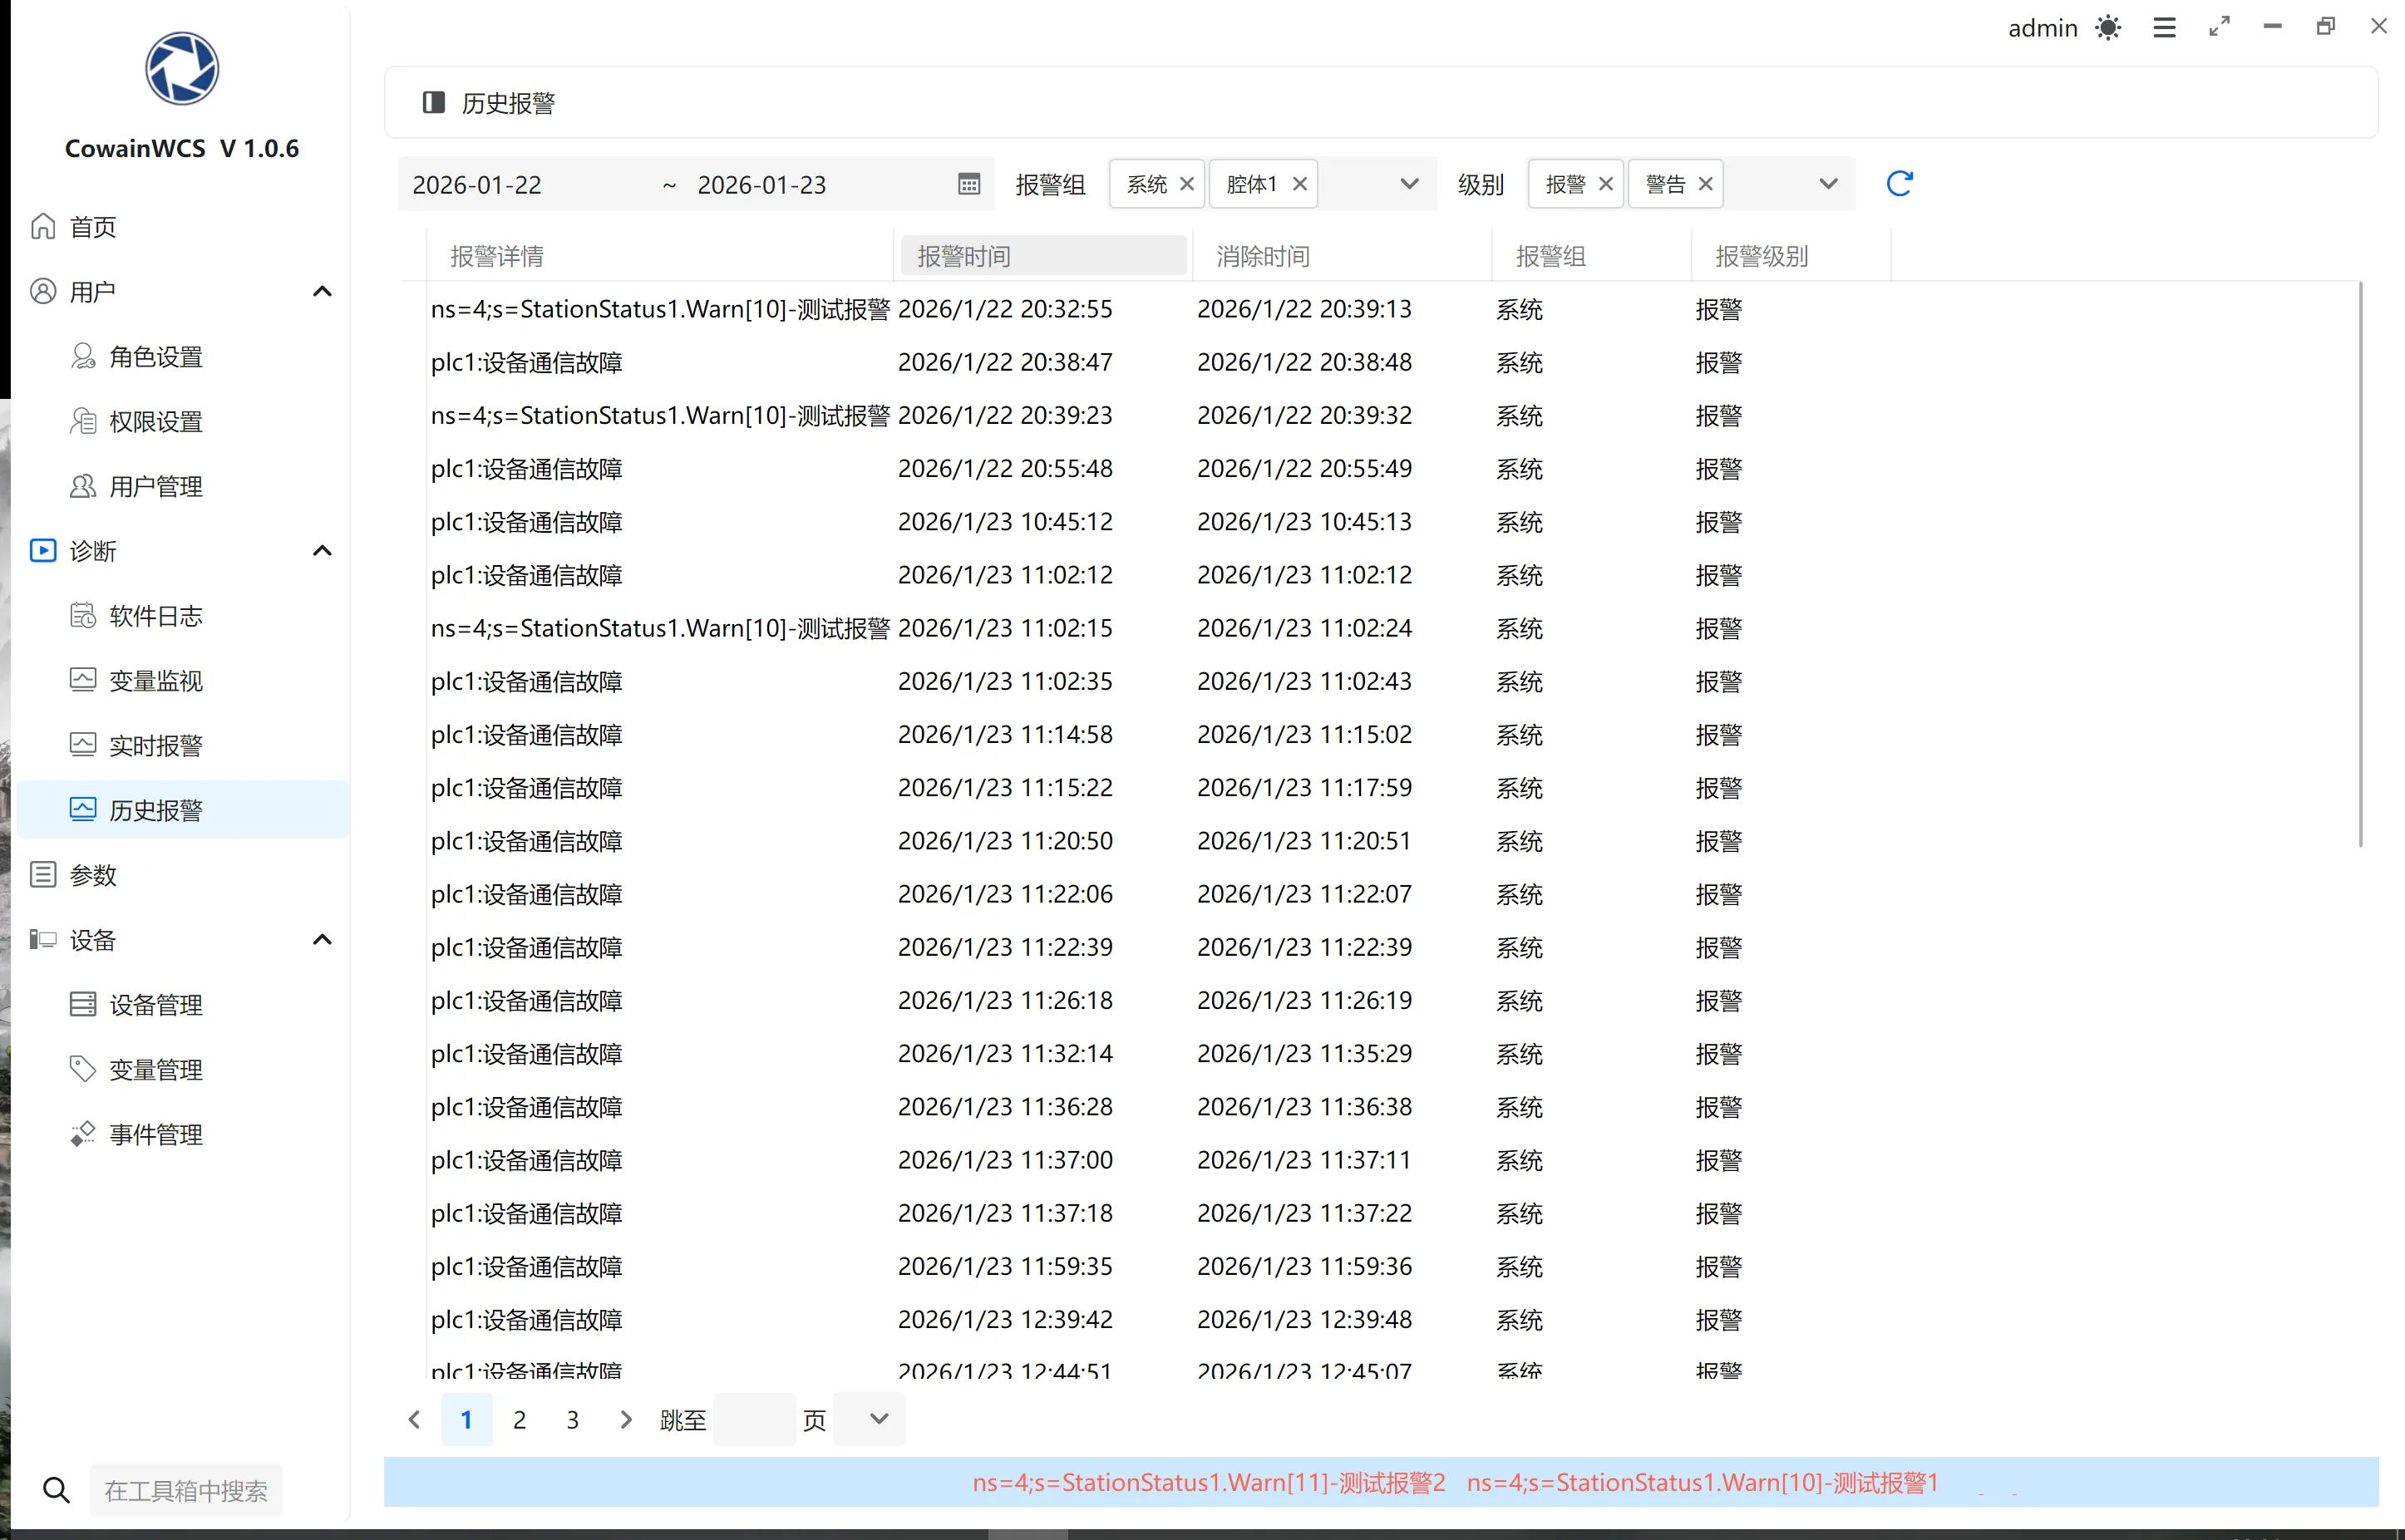The image size is (2405, 1540).
Task: Collapse the 诊断 menu section
Action: click(x=322, y=551)
